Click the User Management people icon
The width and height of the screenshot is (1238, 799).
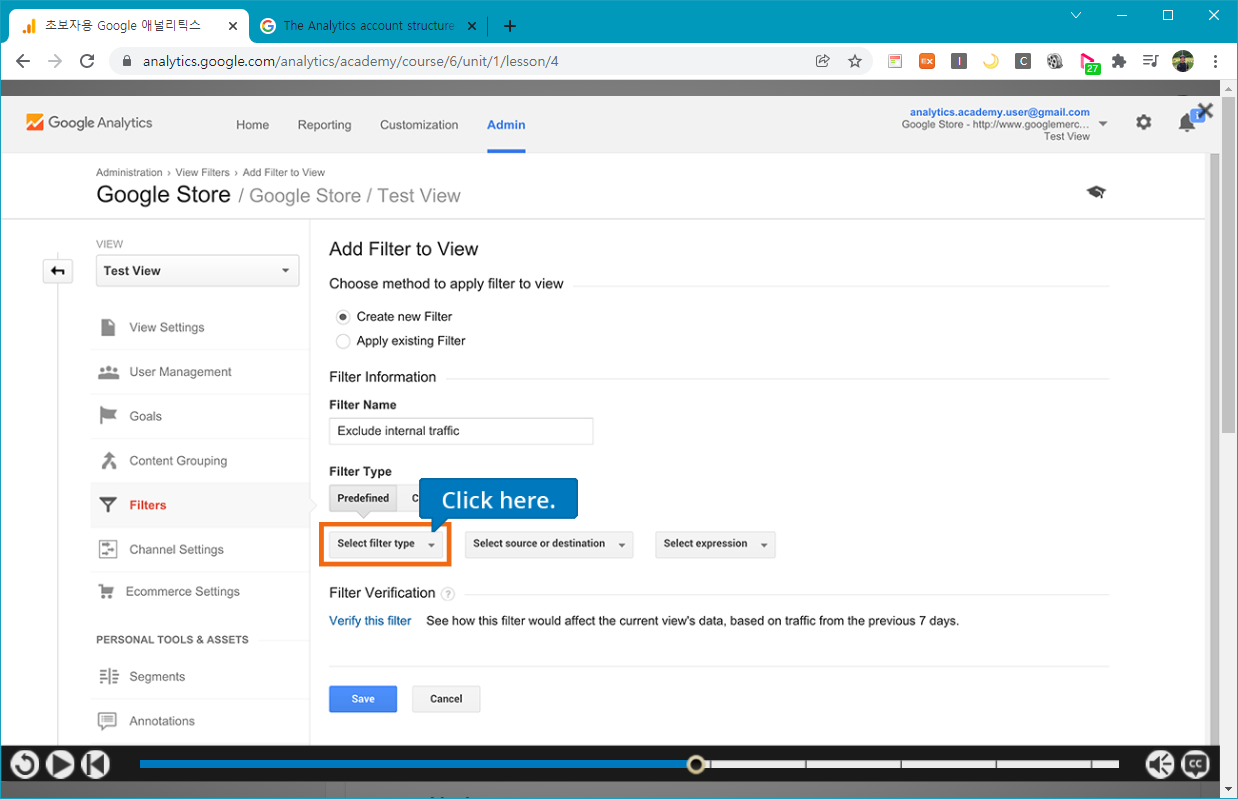tap(108, 372)
